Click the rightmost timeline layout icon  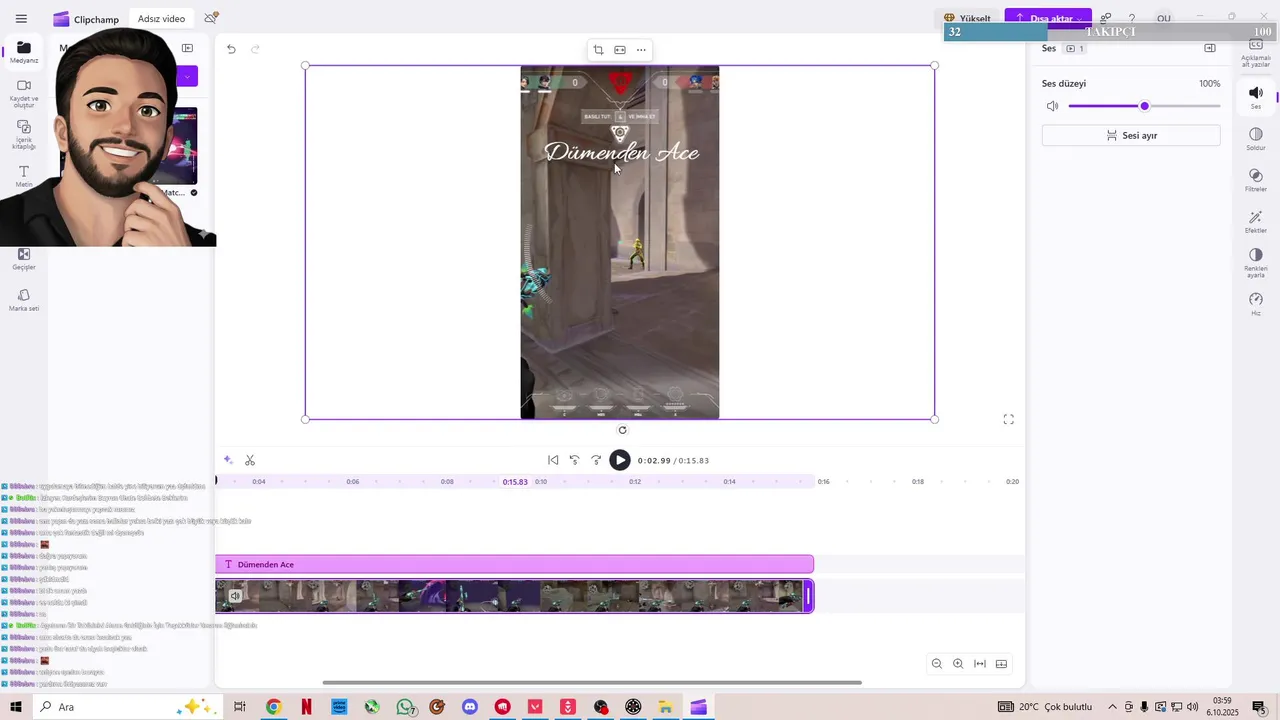point(1001,664)
